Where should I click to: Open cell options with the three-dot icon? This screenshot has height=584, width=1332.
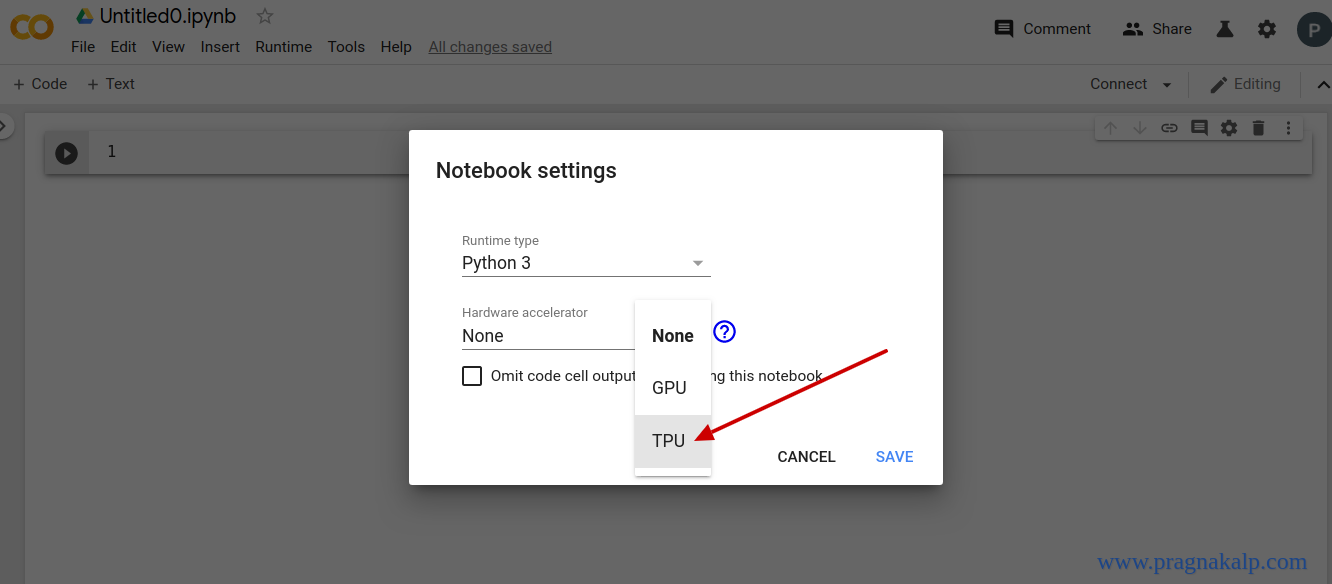1288,128
